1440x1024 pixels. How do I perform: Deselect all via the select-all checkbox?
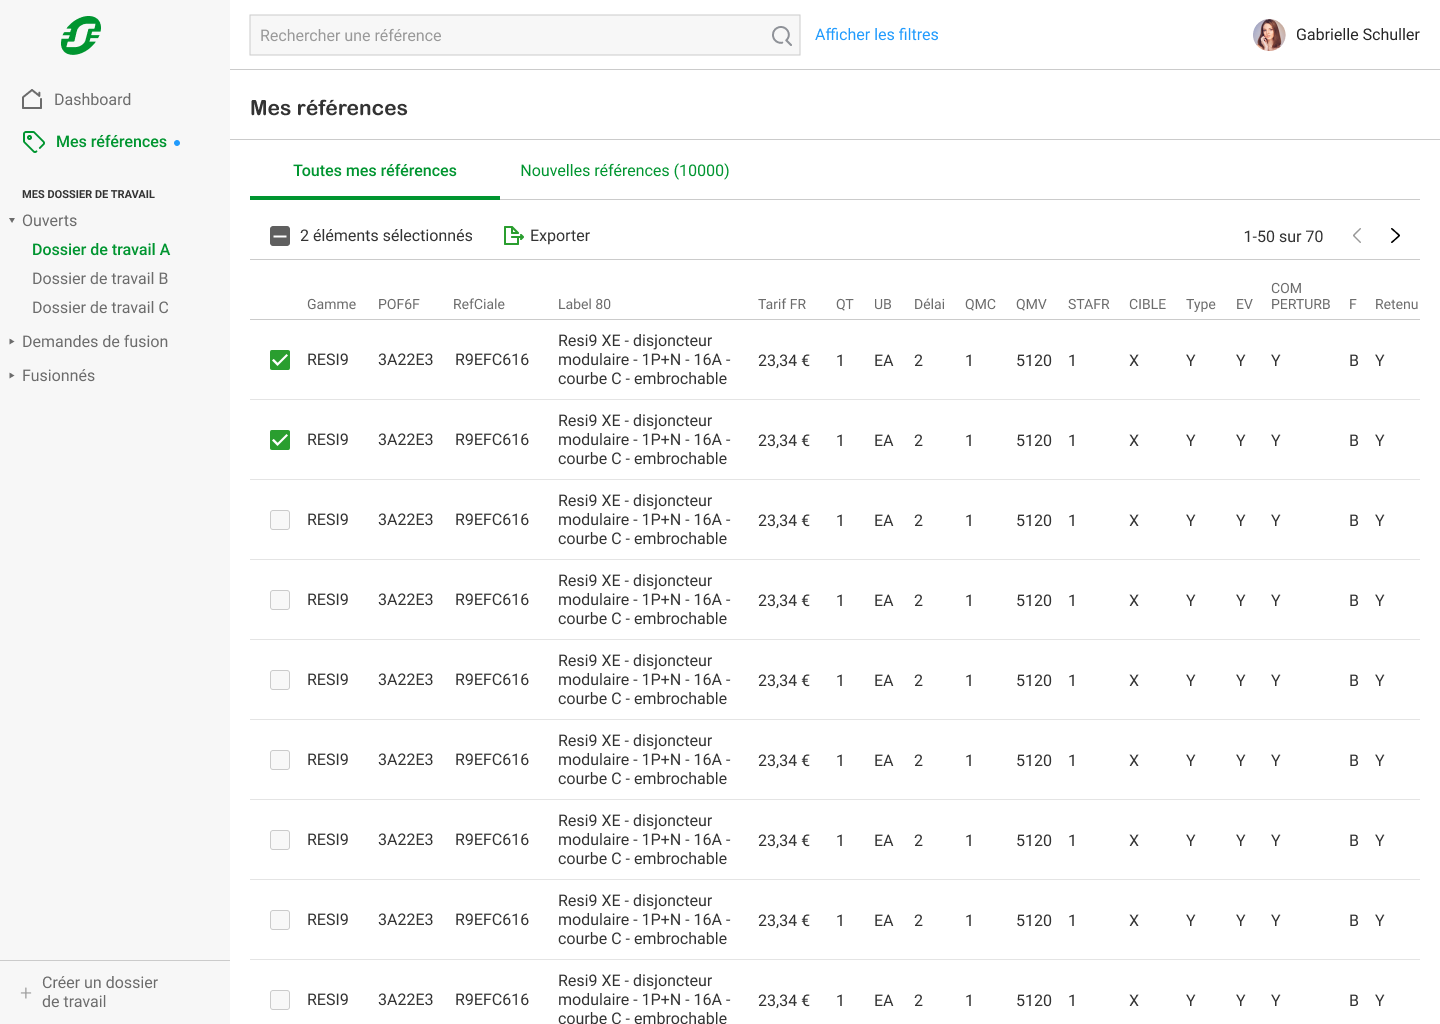coord(280,236)
